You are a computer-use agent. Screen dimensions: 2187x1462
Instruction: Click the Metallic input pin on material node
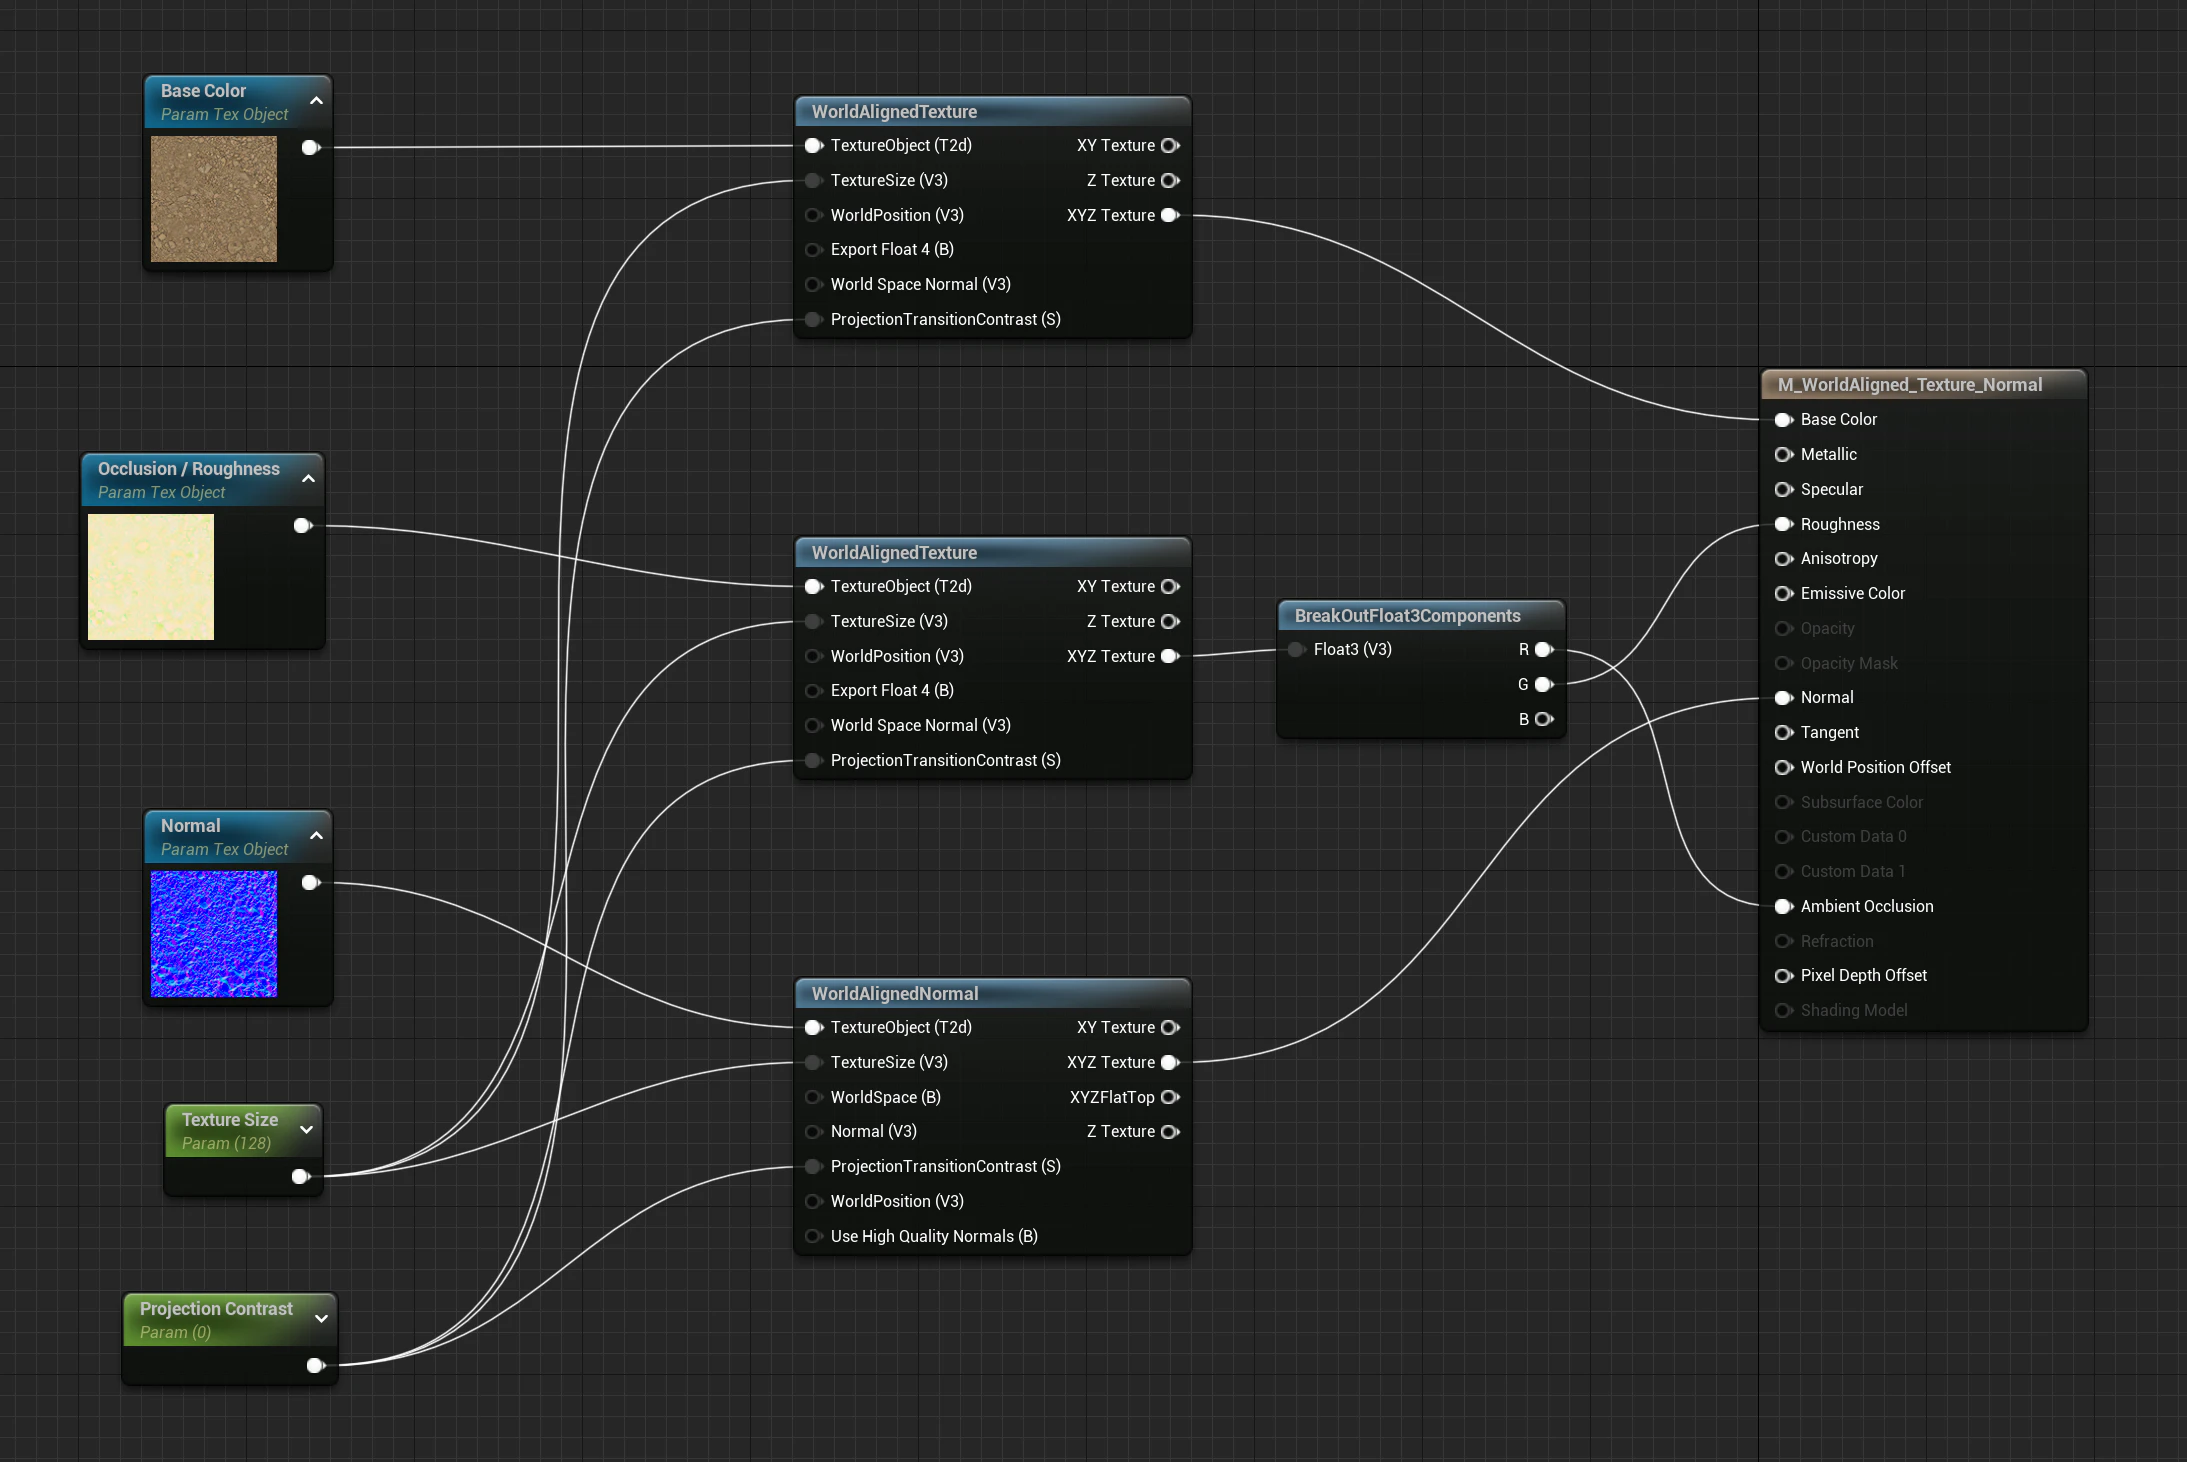[x=1784, y=455]
